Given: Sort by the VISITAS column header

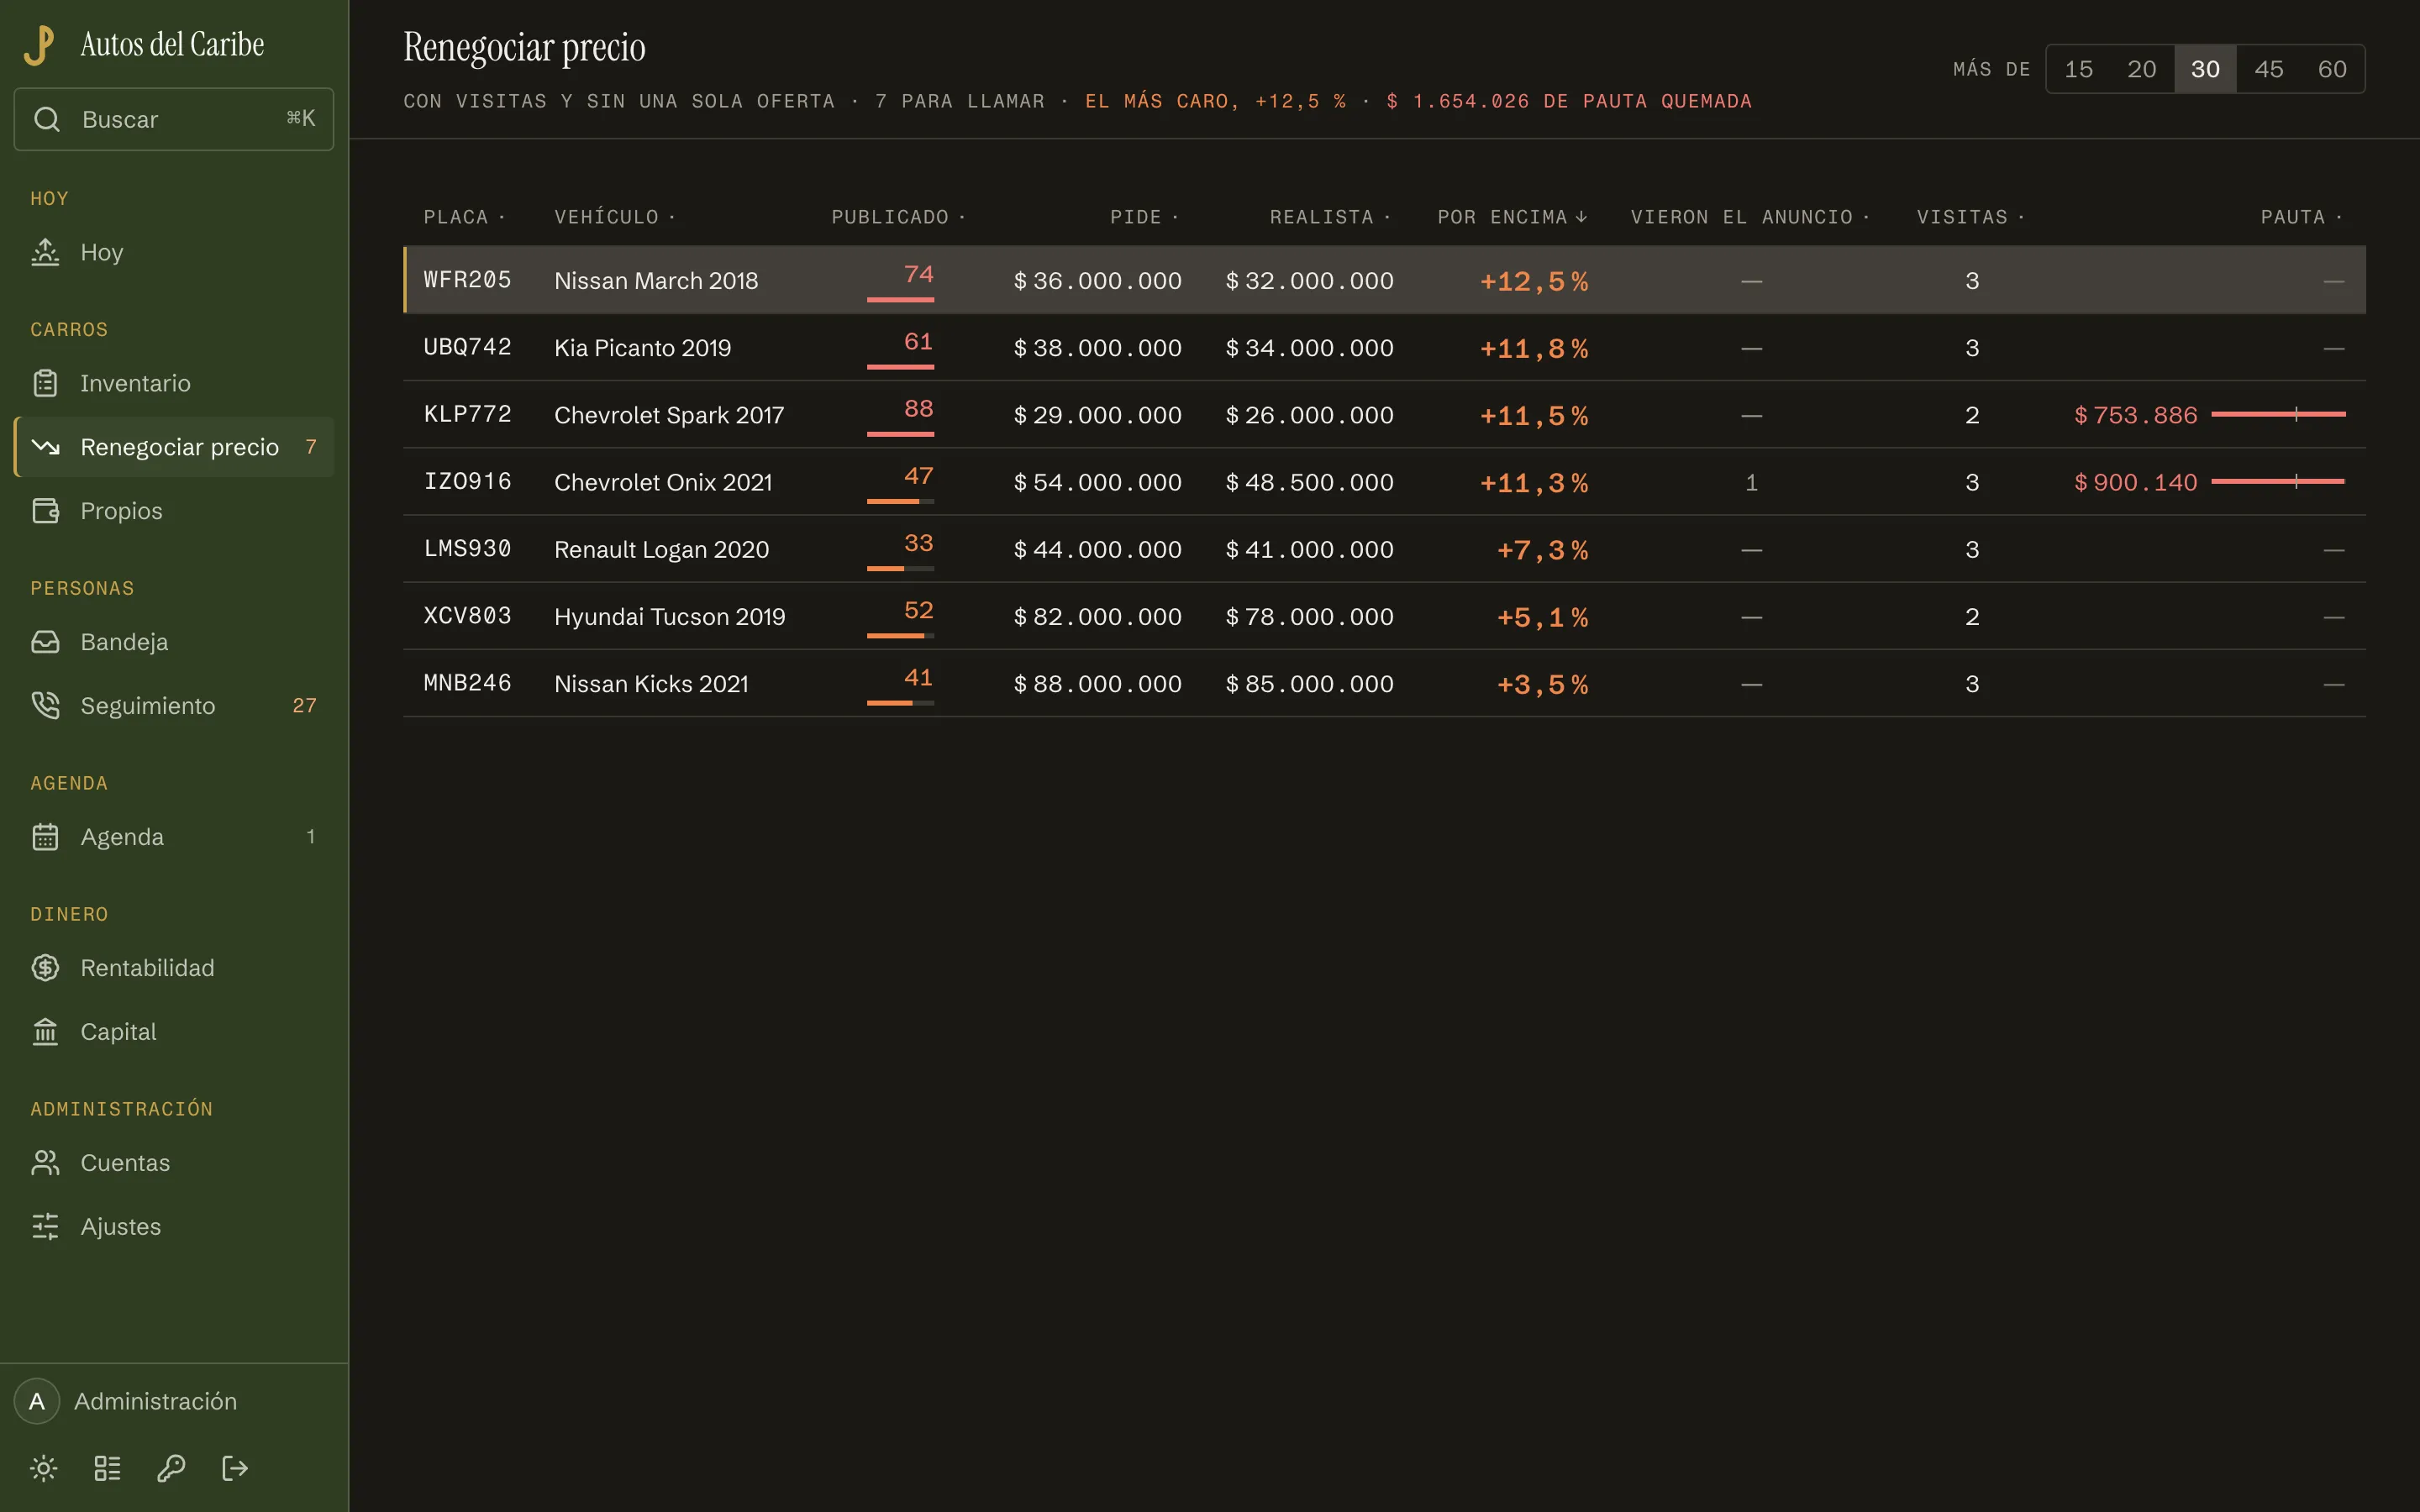Looking at the screenshot, I should tap(1970, 217).
